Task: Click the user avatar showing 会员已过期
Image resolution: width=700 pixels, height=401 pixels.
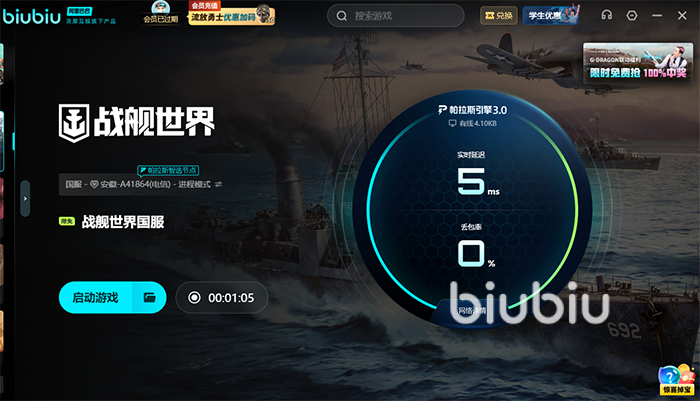Action: coord(161,12)
